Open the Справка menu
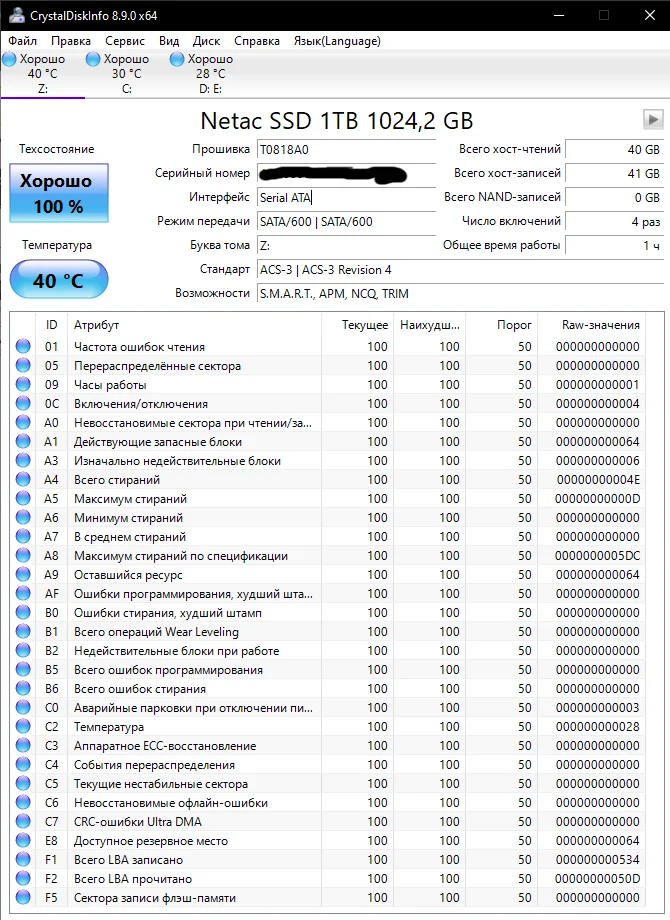Image resolution: width=670 pixels, height=920 pixels. point(257,41)
